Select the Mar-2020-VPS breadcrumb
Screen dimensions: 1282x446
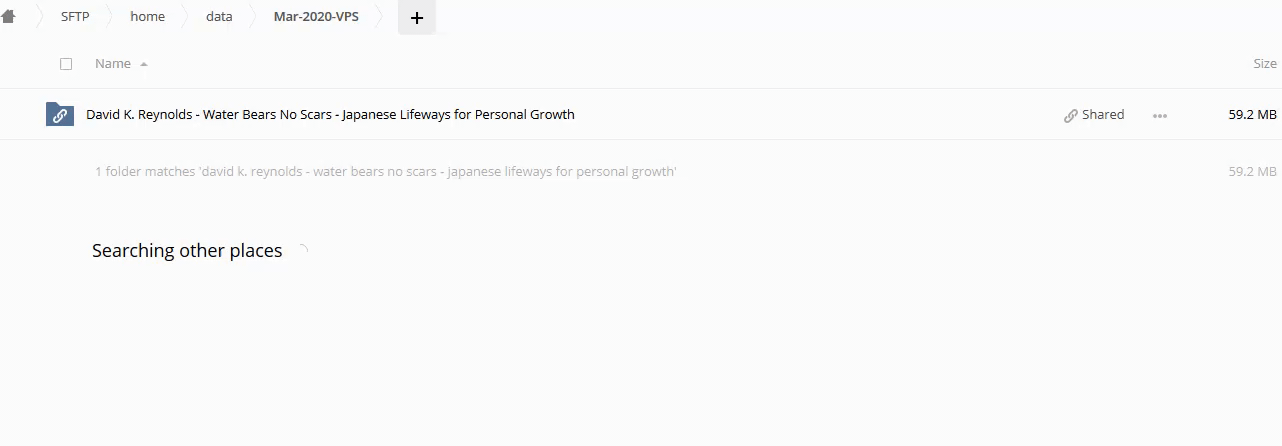click(x=316, y=16)
